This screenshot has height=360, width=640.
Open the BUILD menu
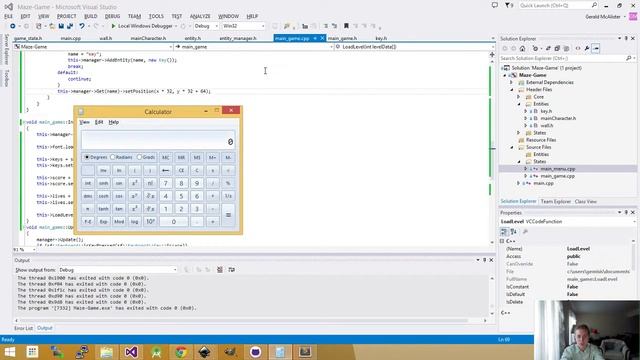click(x=91, y=16)
